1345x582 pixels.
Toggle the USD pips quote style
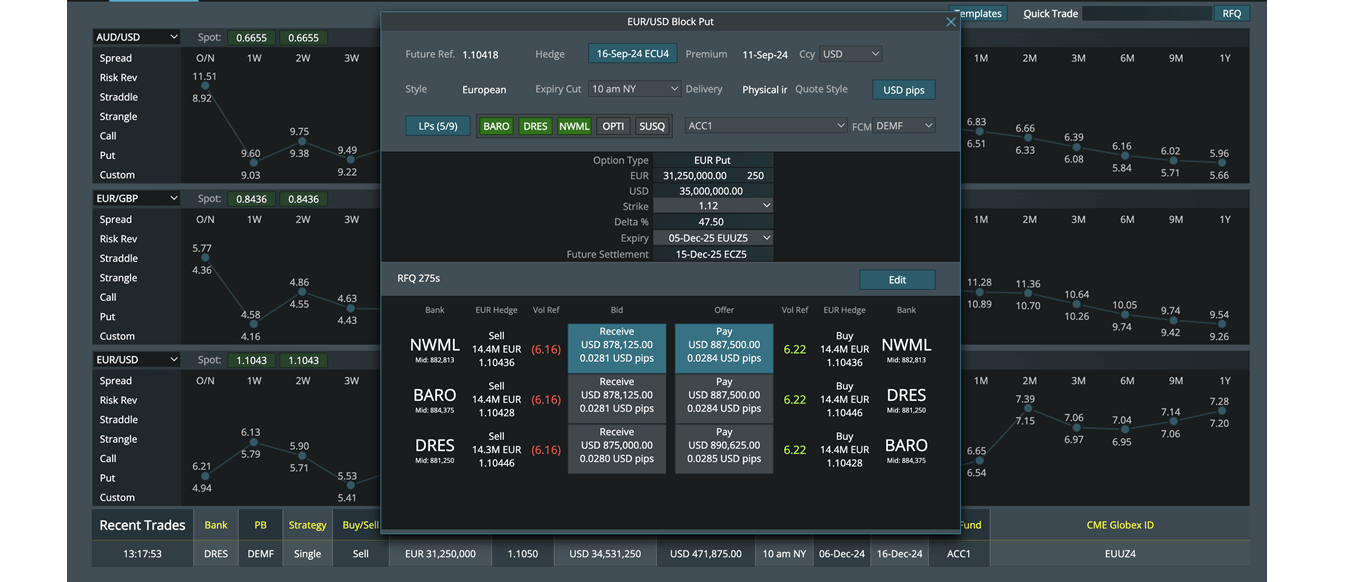904,90
